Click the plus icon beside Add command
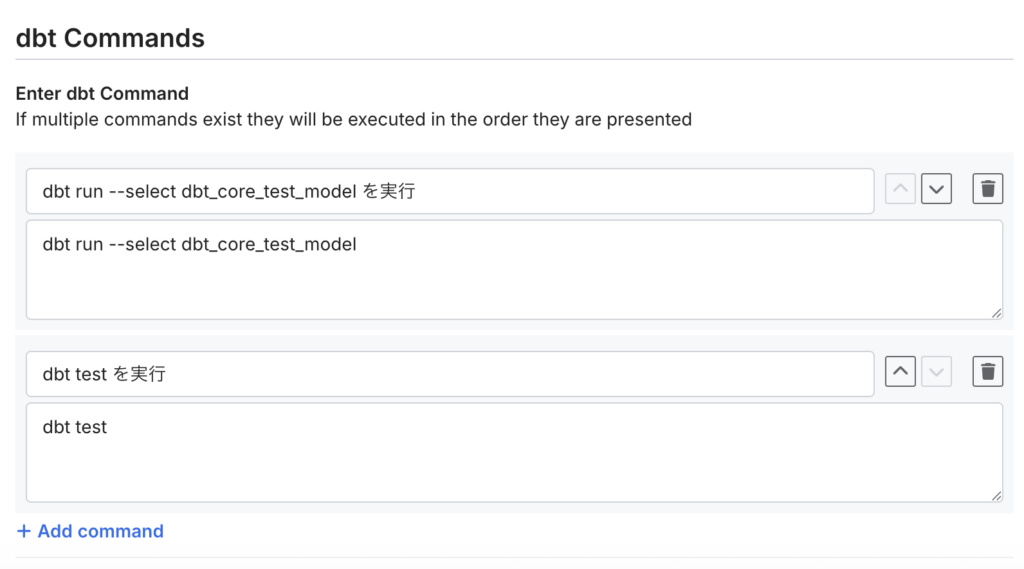 24,531
